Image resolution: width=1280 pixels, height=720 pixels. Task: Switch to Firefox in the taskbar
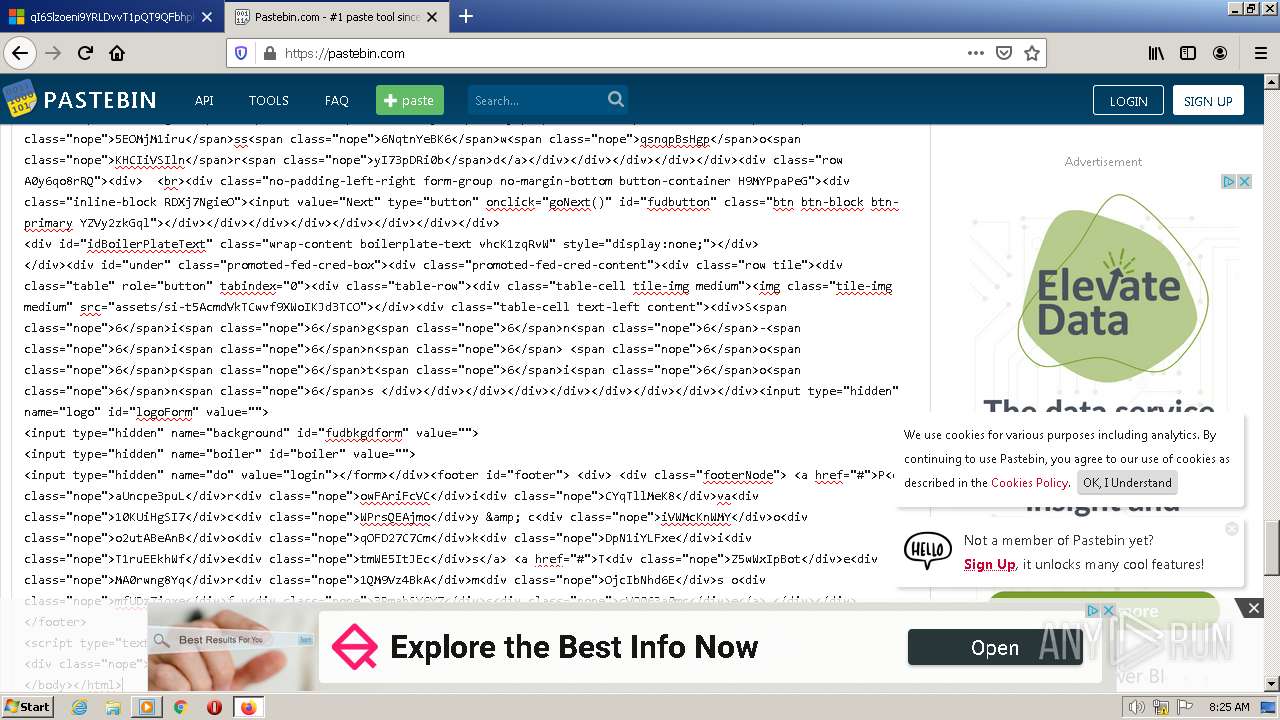click(x=248, y=707)
